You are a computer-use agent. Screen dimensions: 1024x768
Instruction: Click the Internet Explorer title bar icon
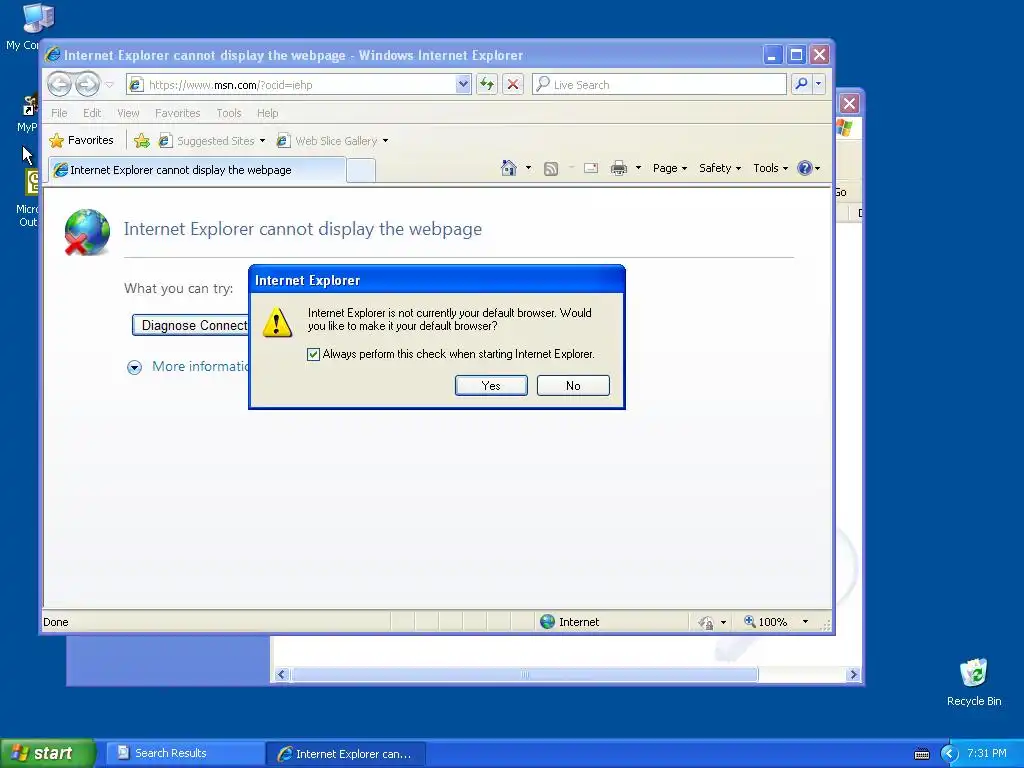[x=52, y=55]
